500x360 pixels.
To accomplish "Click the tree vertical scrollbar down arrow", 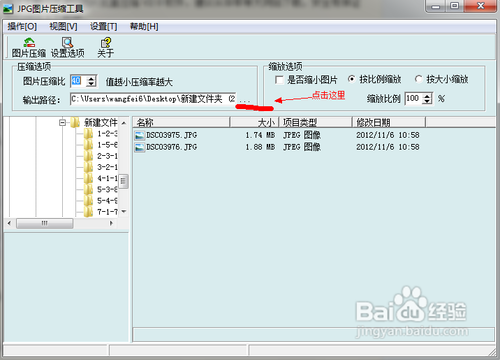I will 124,212.
